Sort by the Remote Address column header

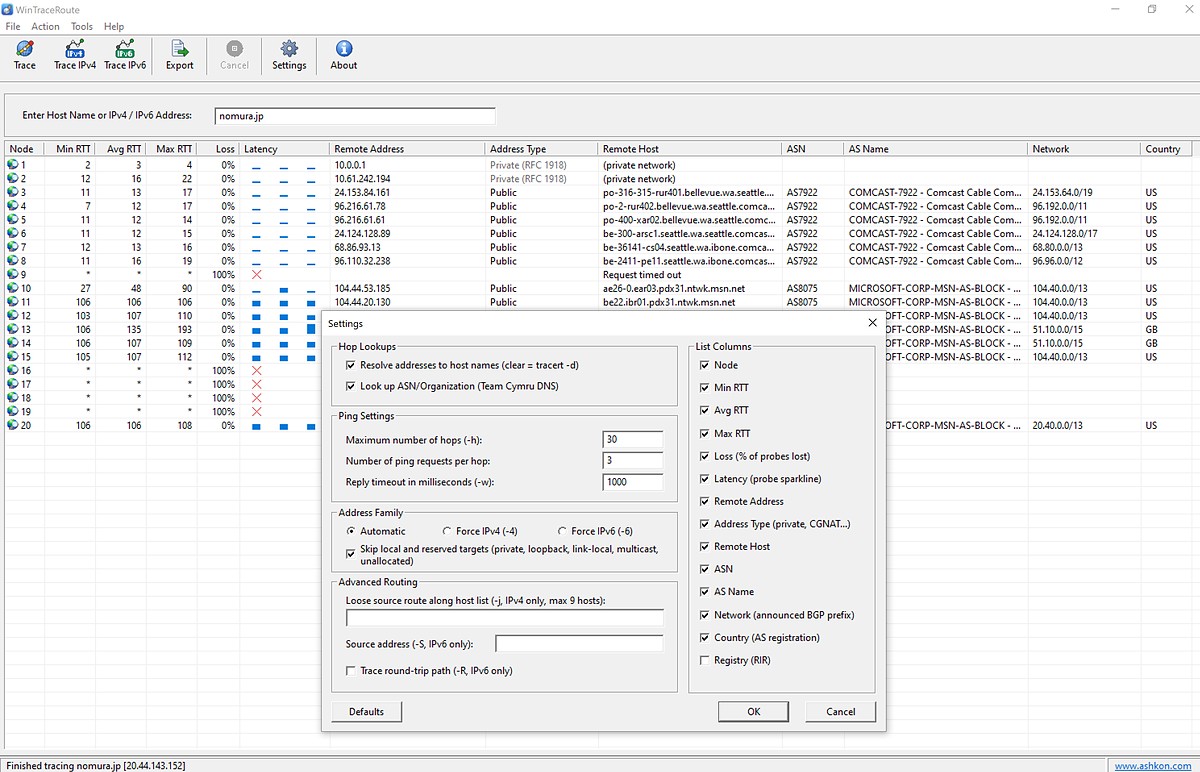(x=407, y=149)
